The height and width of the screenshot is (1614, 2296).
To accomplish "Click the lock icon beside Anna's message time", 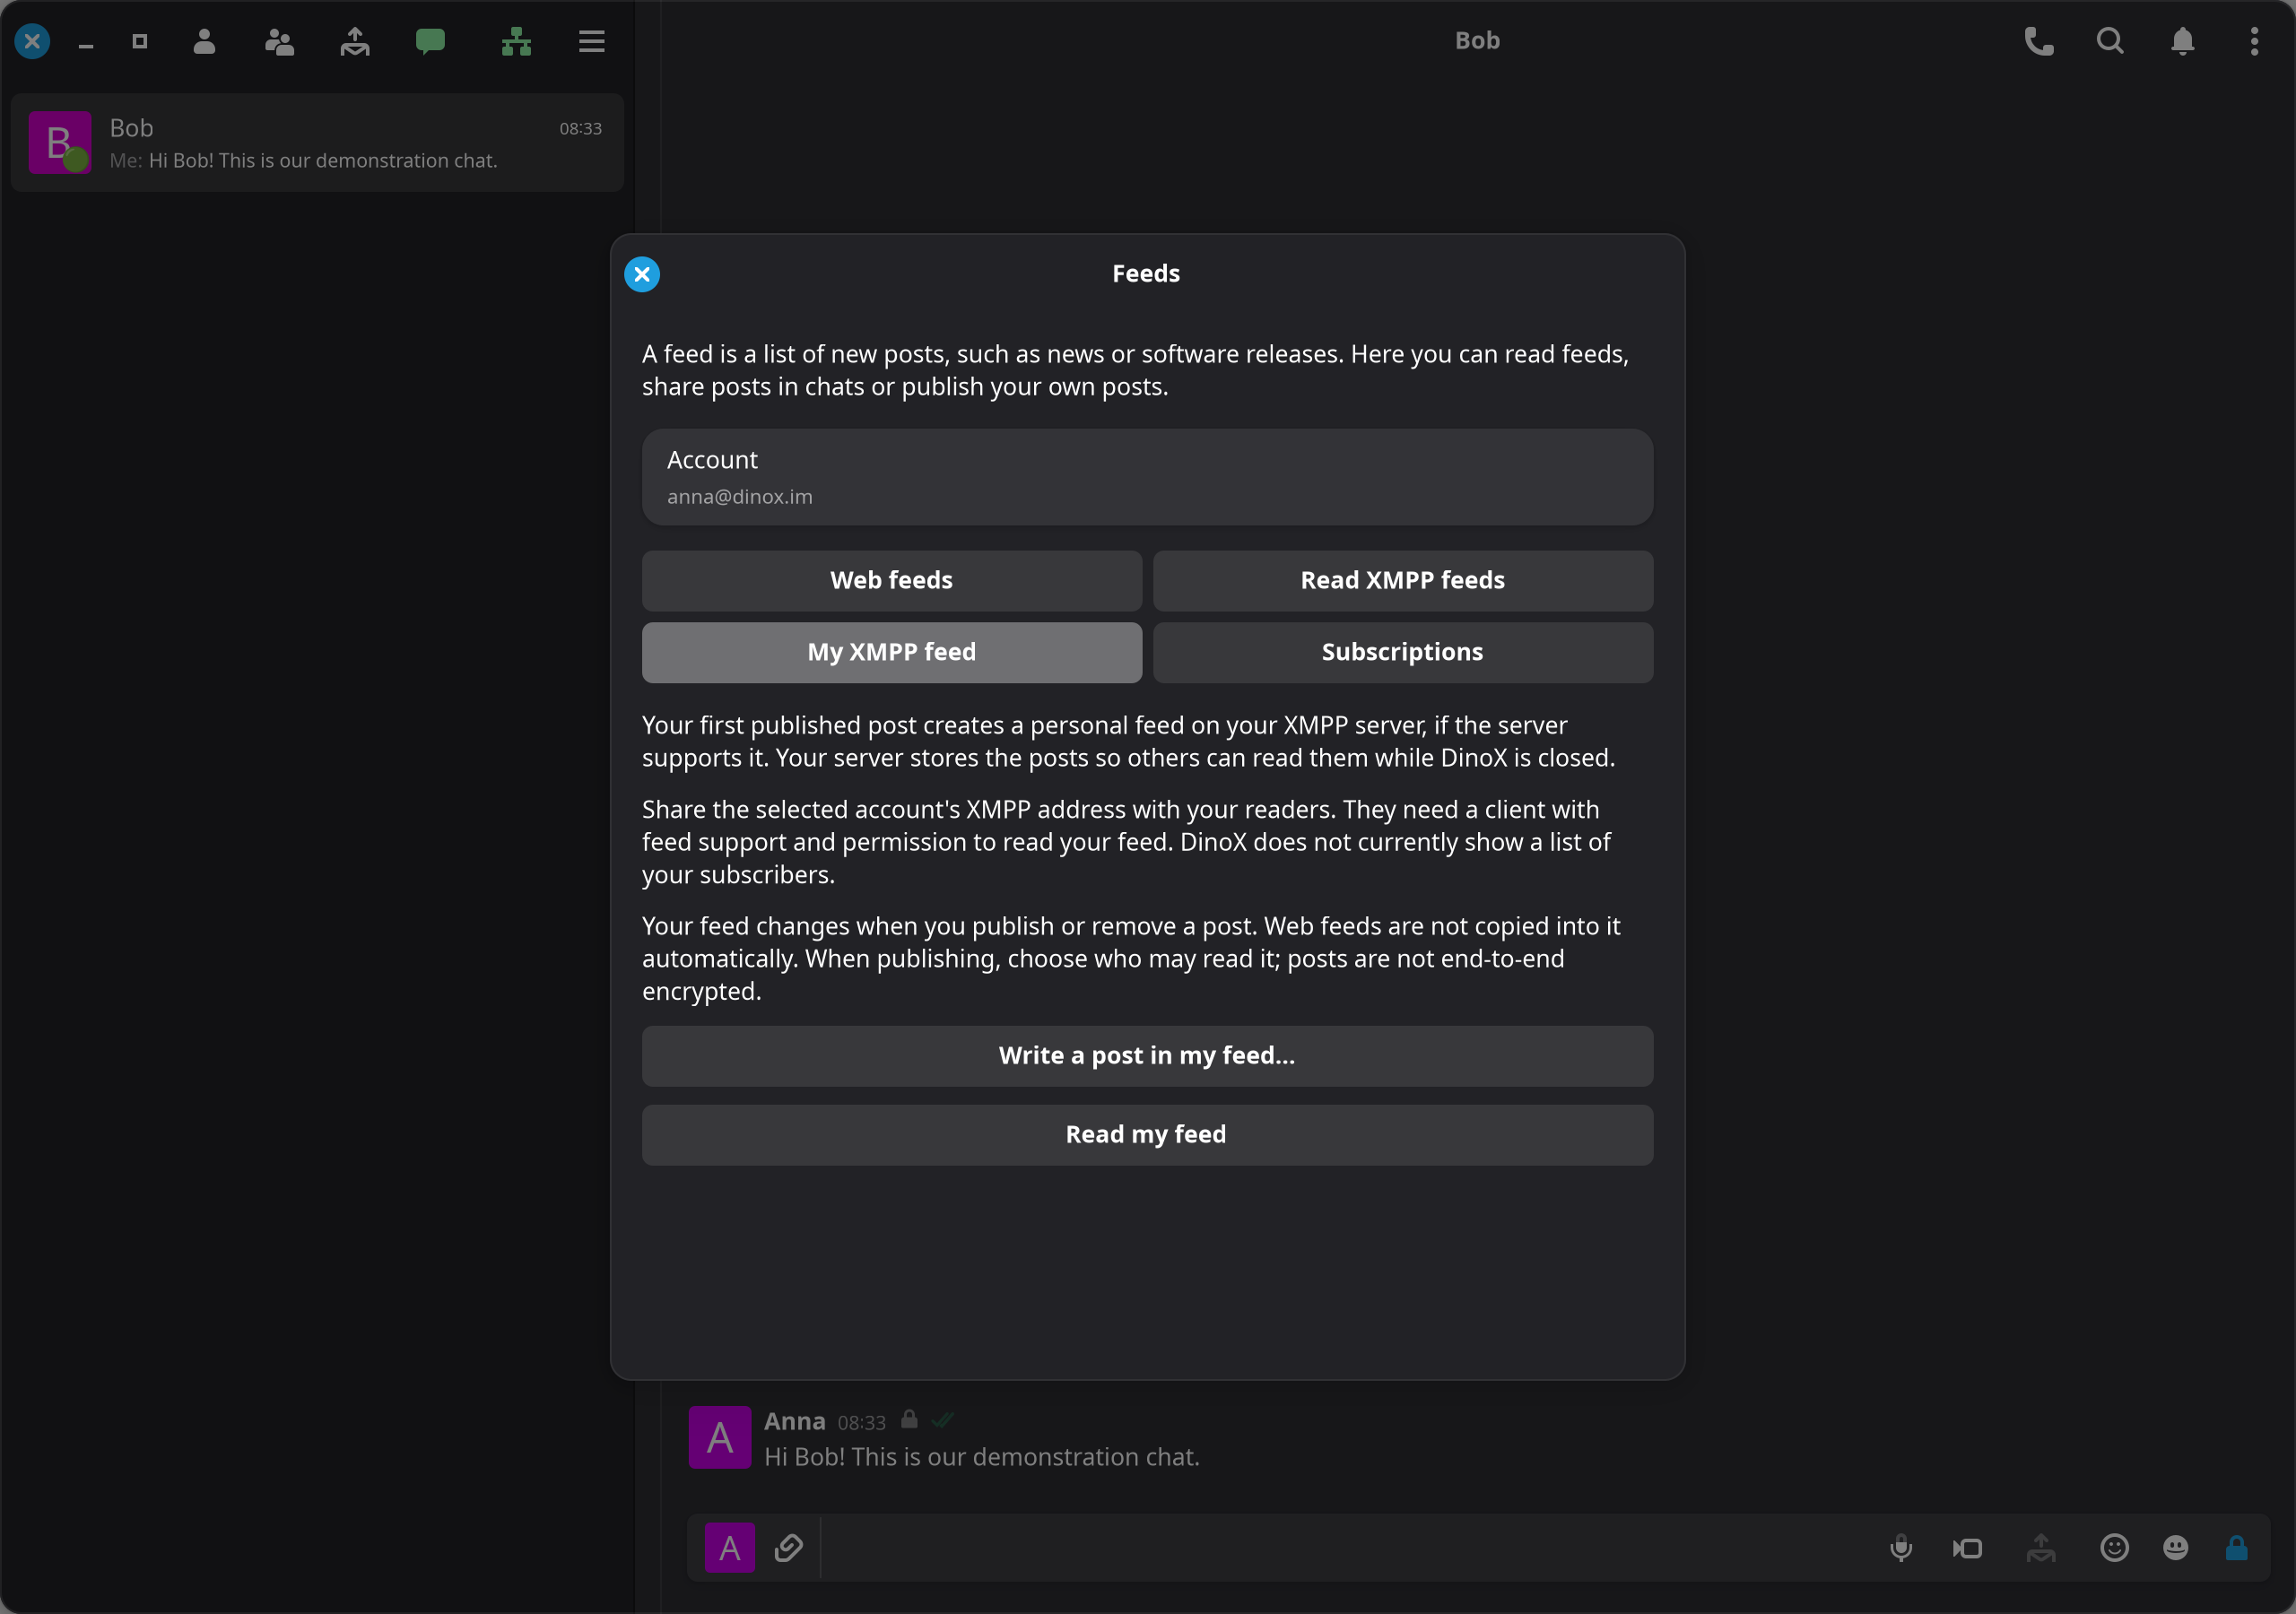I will [x=909, y=1419].
